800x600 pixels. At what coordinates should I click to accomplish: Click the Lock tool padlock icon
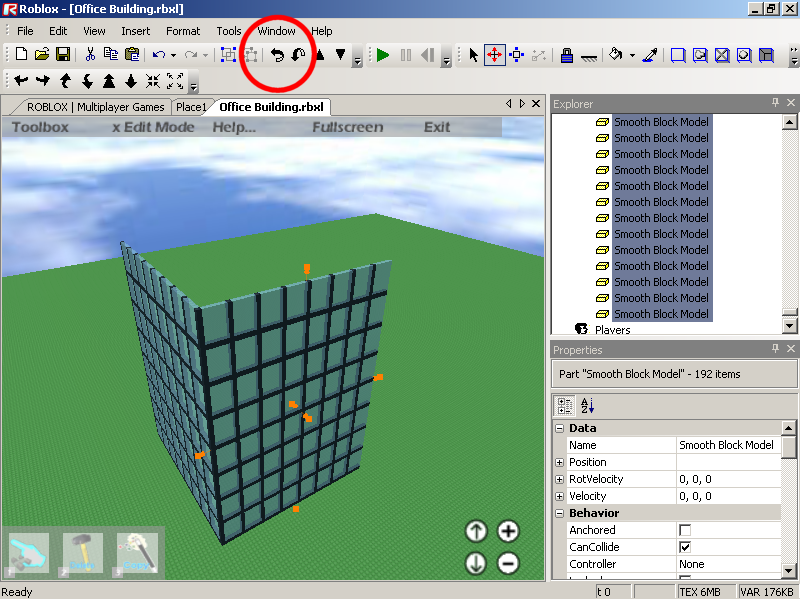(x=566, y=55)
